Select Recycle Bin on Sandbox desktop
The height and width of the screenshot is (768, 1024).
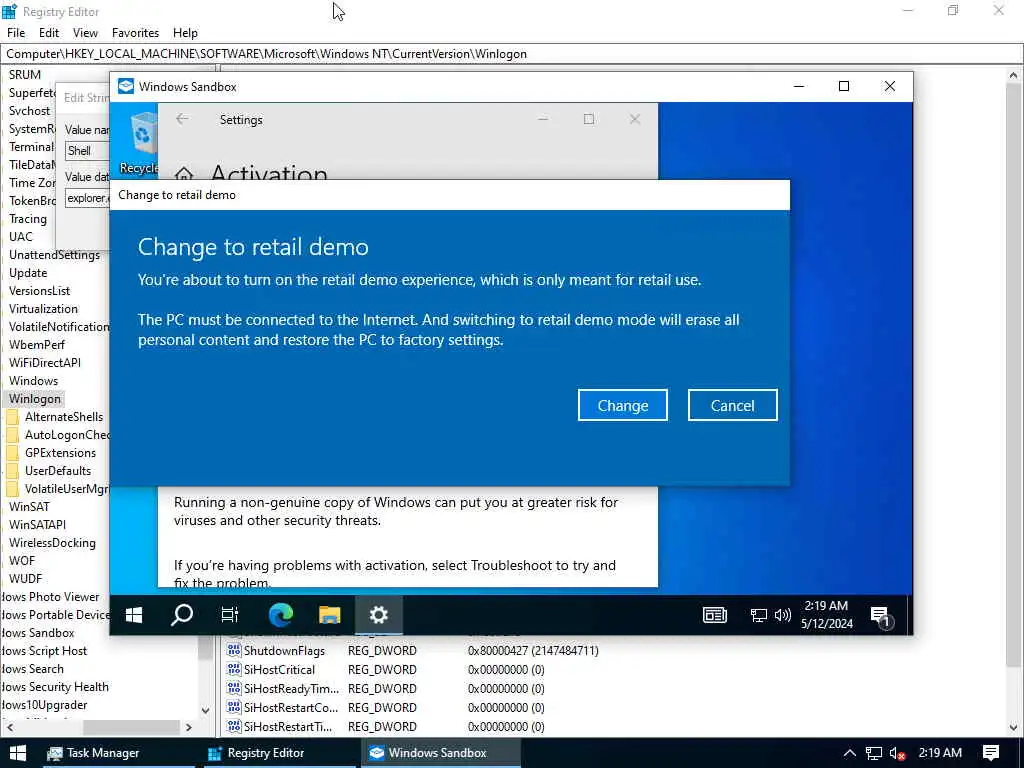(140, 144)
